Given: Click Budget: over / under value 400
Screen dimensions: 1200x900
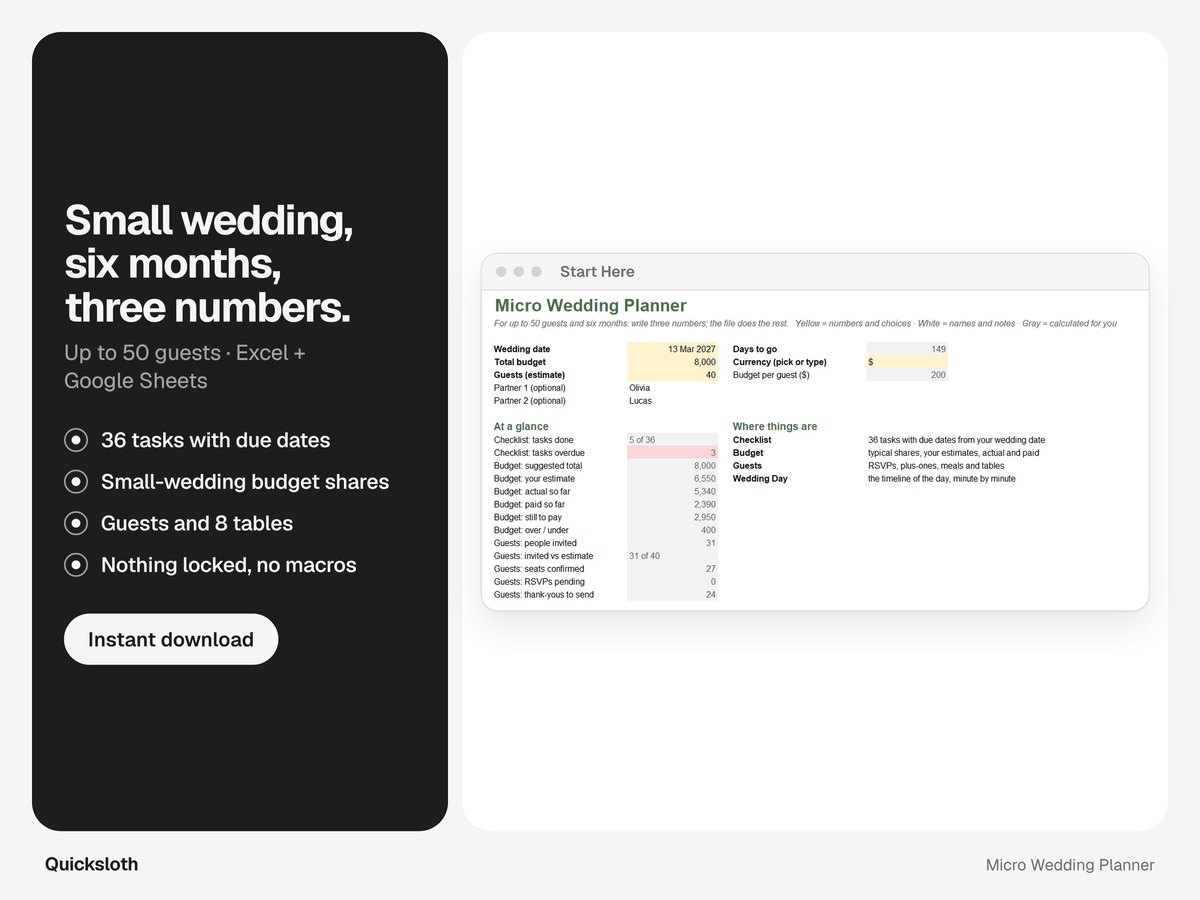Looking at the screenshot, I should (x=672, y=531).
